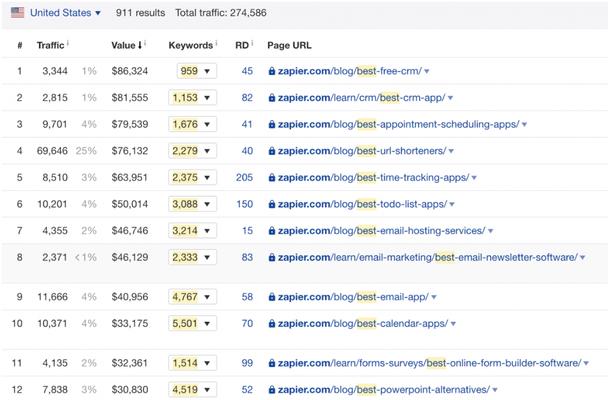Open the United States country dropdown
608x400 pixels.
tap(65, 13)
